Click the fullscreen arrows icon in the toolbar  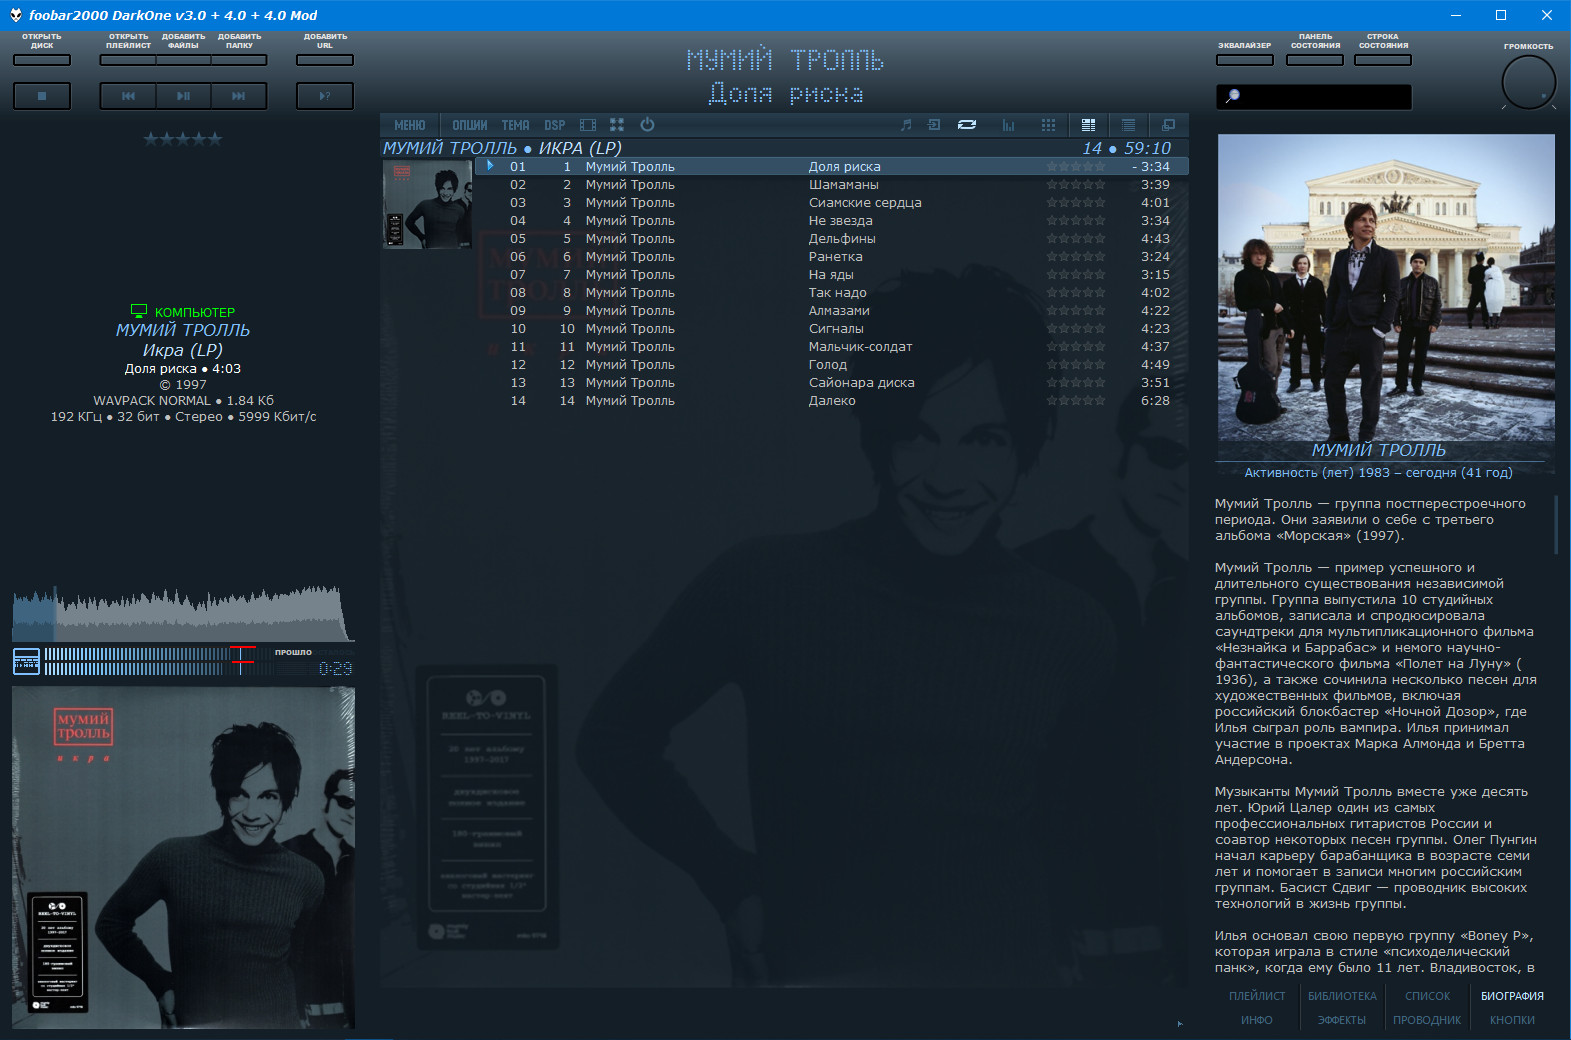click(x=617, y=125)
